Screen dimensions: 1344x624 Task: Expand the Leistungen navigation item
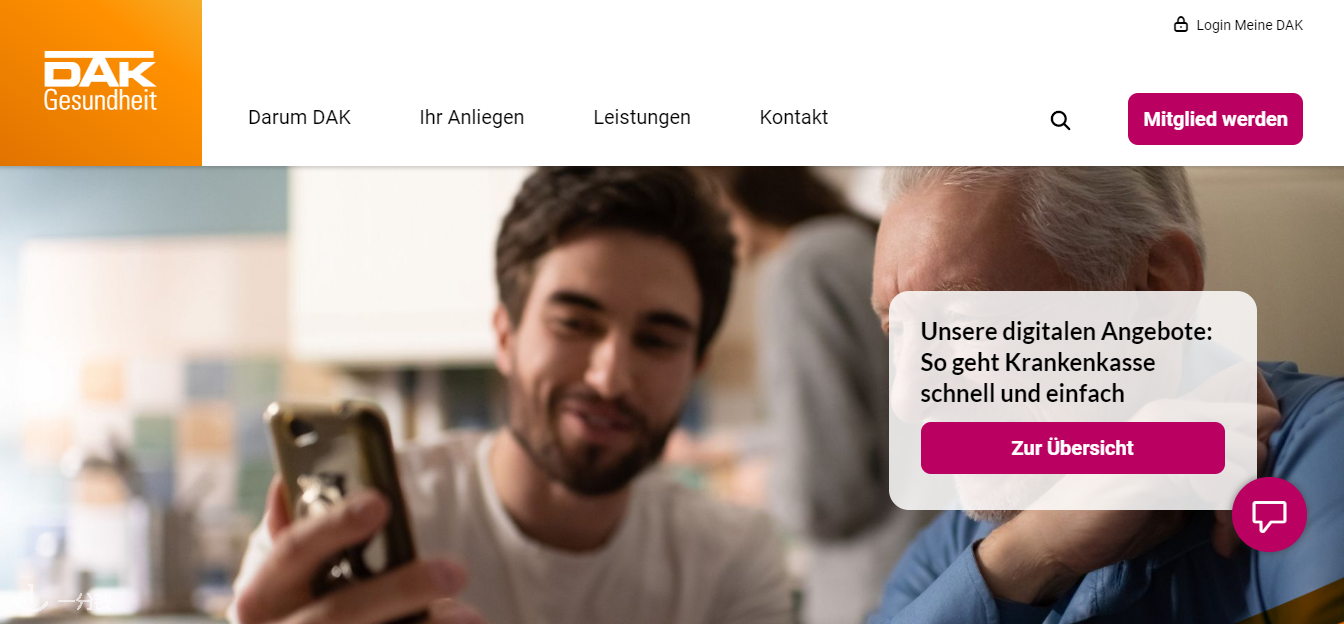pos(642,117)
